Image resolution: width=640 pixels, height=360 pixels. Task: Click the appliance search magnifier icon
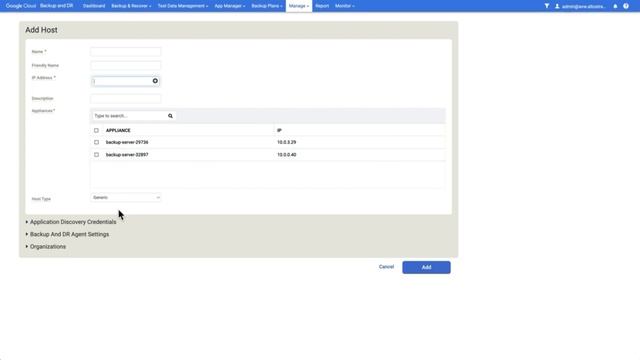pos(170,116)
